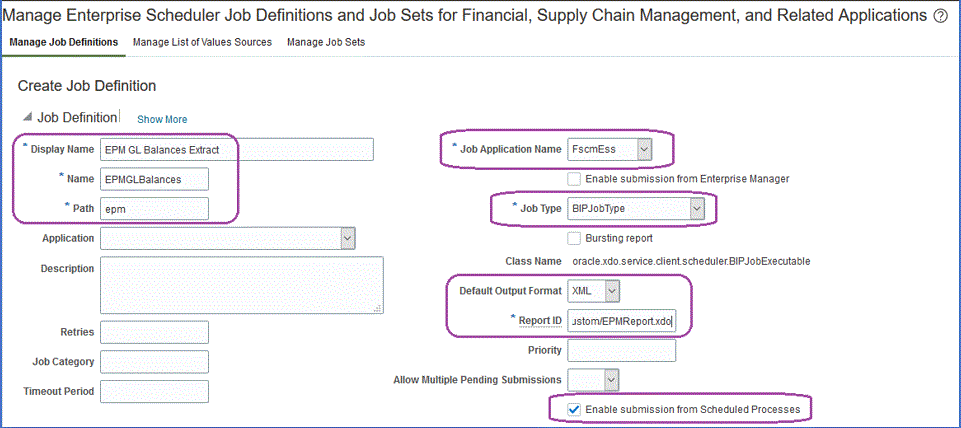The image size is (961, 428).
Task: Expand the Application dropdown list
Action: click(347, 238)
